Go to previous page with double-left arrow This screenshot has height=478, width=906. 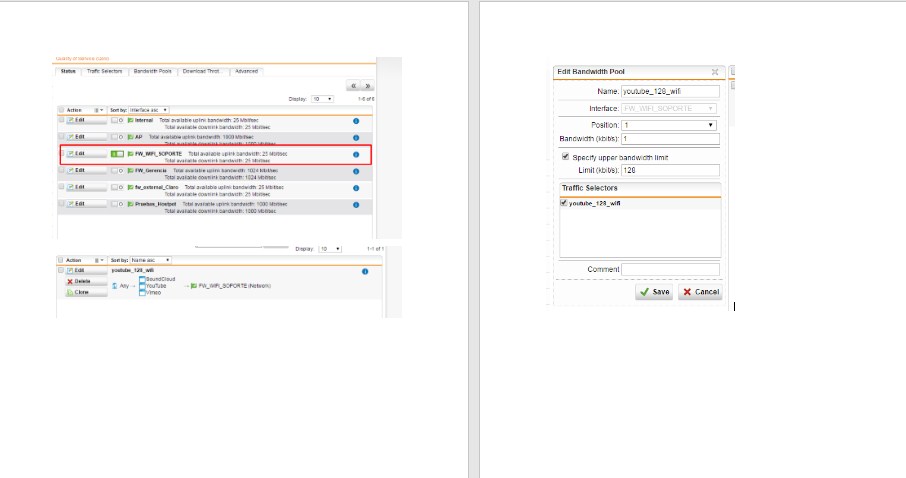(x=353, y=86)
